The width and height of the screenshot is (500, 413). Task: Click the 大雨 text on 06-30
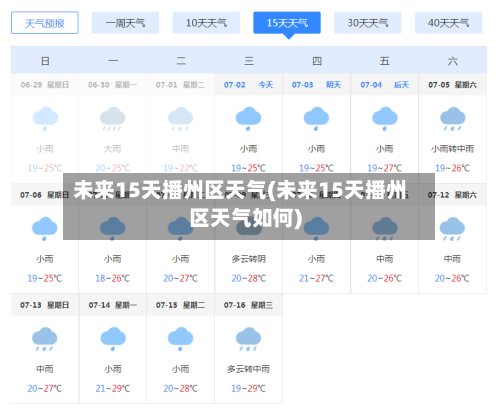click(x=113, y=149)
